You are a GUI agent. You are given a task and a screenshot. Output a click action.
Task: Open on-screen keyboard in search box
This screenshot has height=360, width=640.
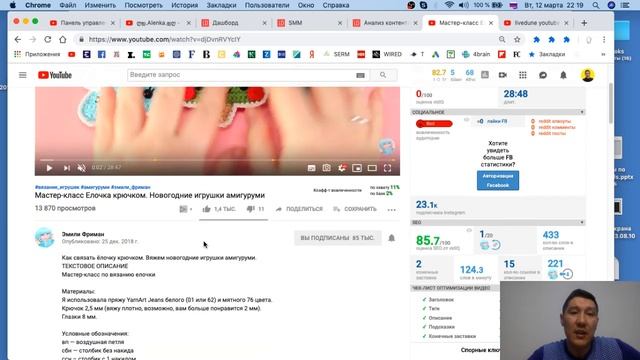[360, 75]
